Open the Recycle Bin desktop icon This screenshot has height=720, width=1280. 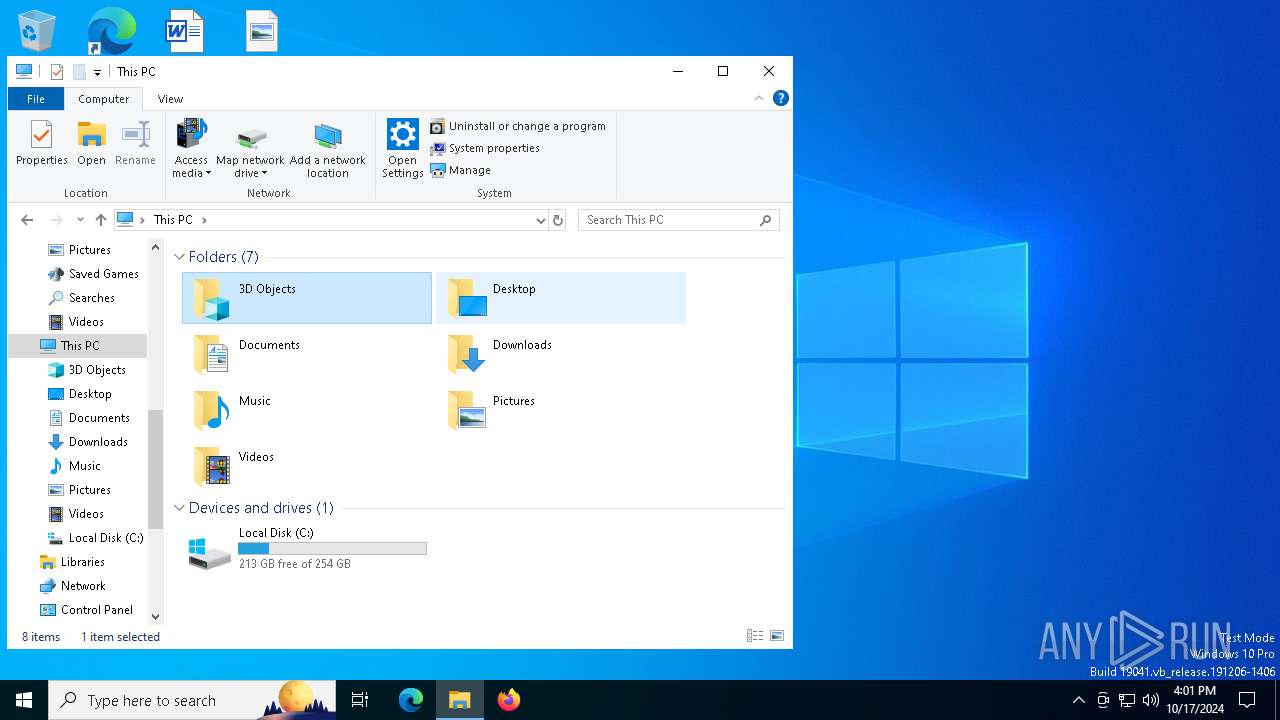point(37,30)
